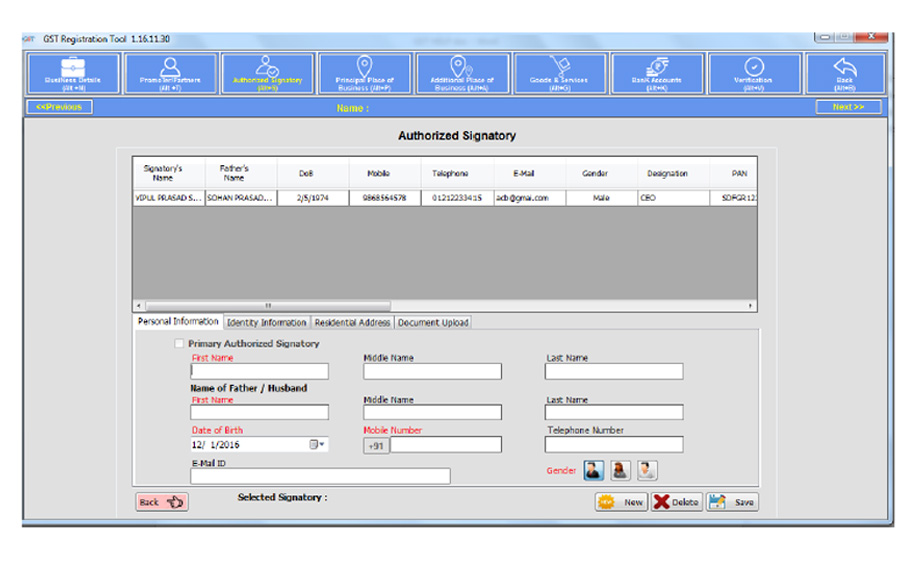Switch to the Identity Information tab
The width and height of the screenshot is (911, 572).
[x=267, y=323]
